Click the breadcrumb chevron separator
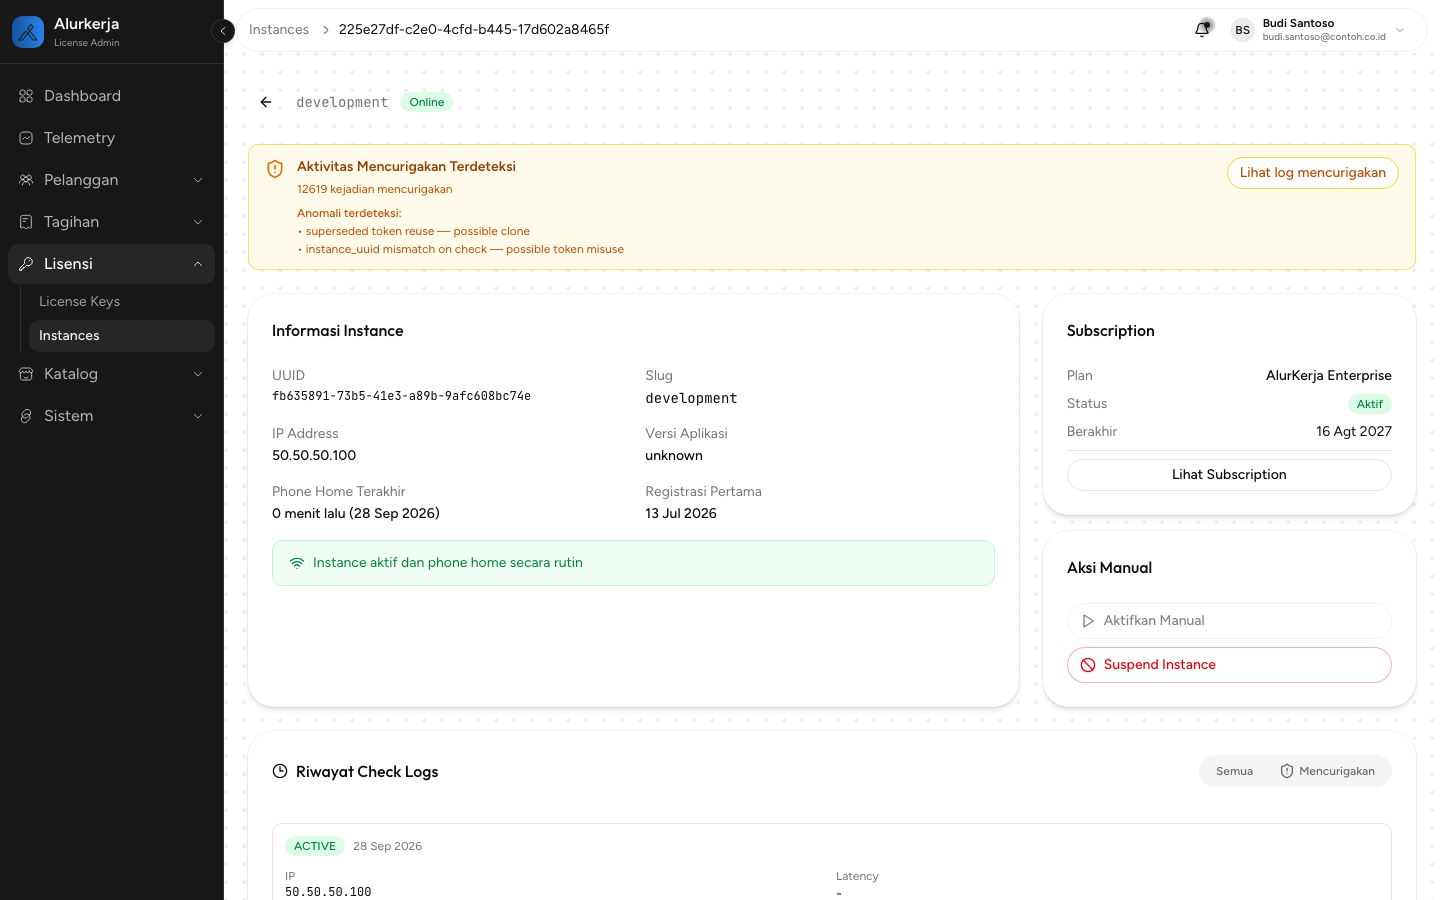This screenshot has width=1440, height=900. click(325, 30)
